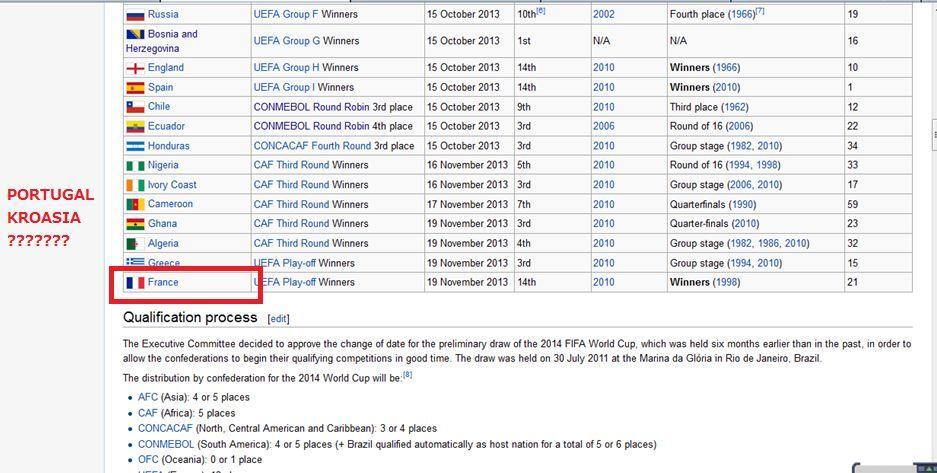This screenshot has height=473, width=937.
Task: Open footnote 7 in Russia row
Action: click(760, 11)
